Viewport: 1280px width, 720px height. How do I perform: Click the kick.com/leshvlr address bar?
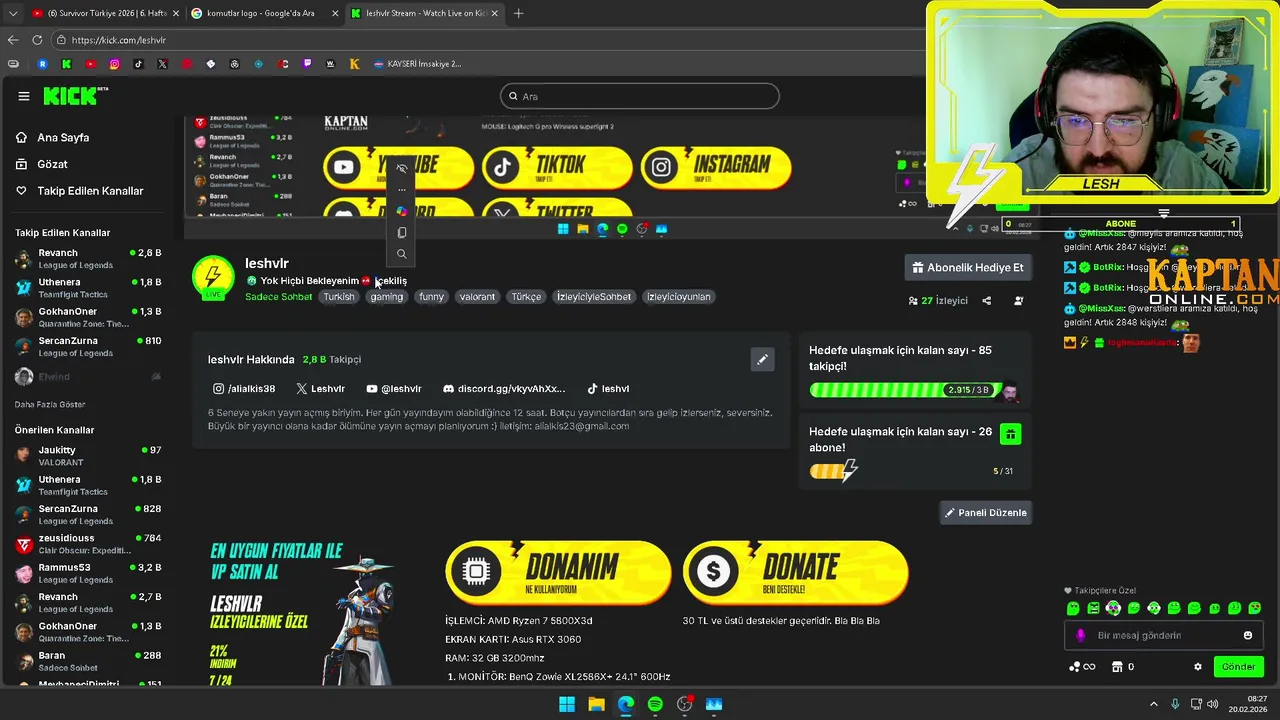[490, 40]
